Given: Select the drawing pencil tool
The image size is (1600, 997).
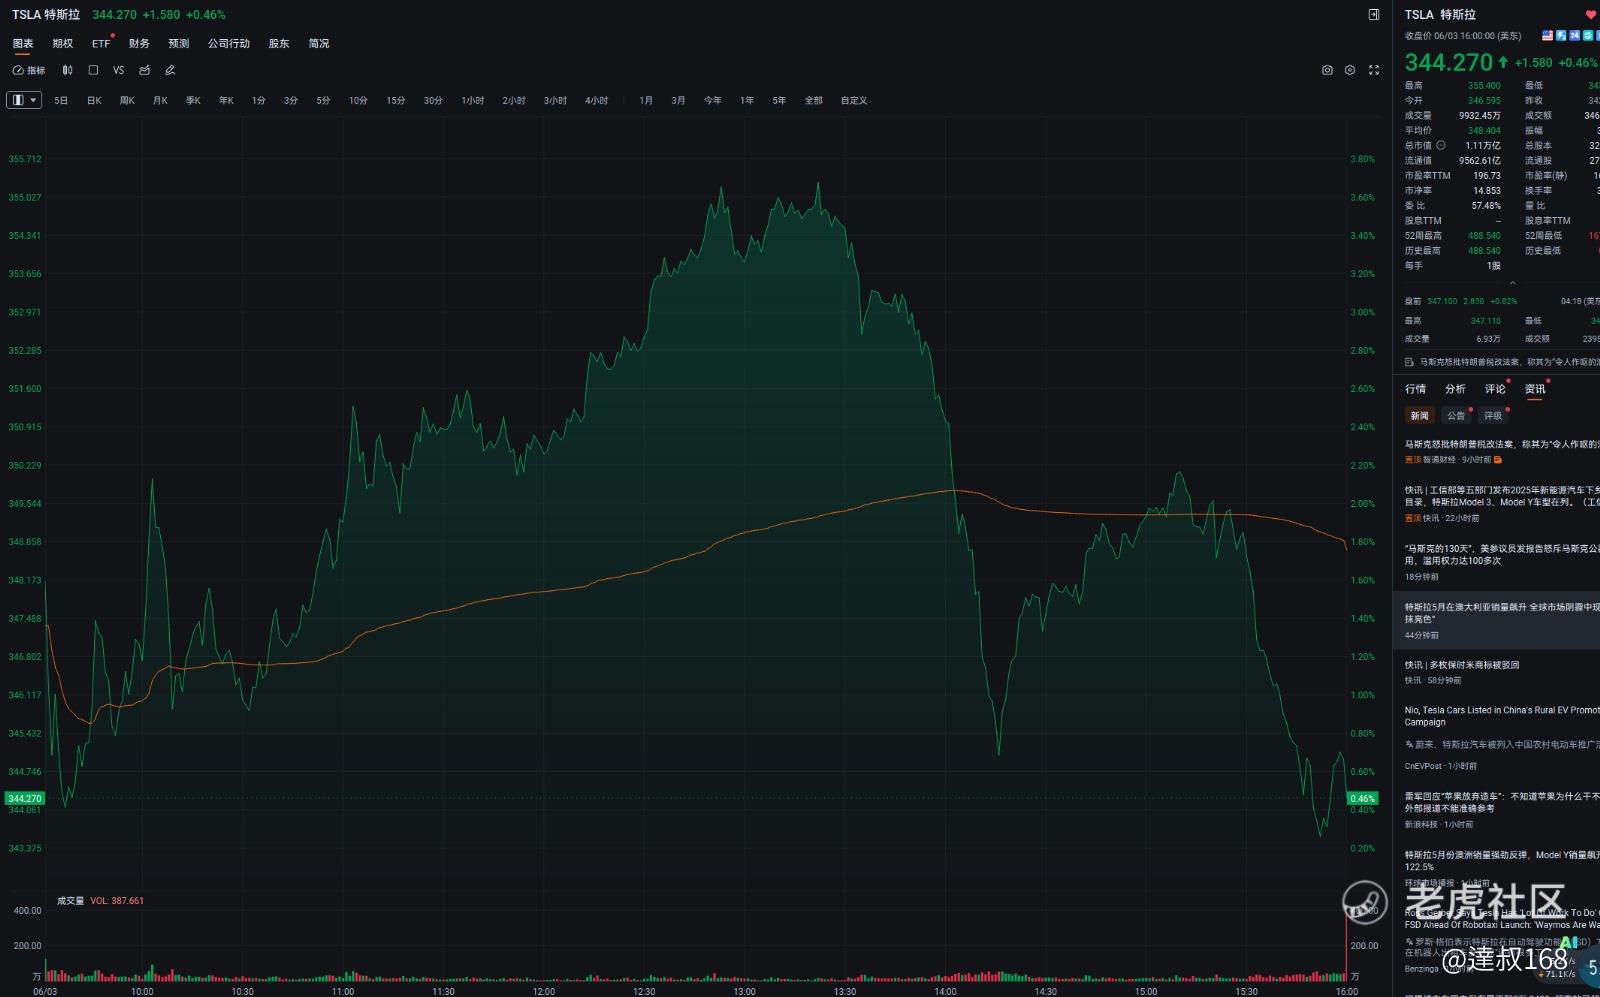Looking at the screenshot, I should [x=170, y=70].
